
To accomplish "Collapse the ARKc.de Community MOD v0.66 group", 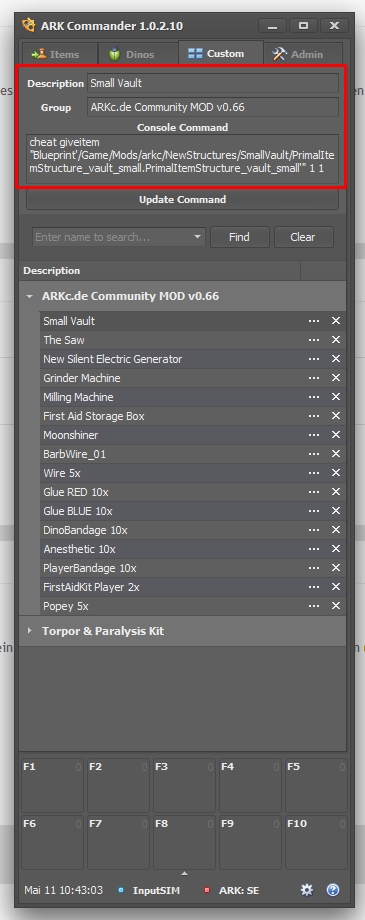I will tap(29, 297).
